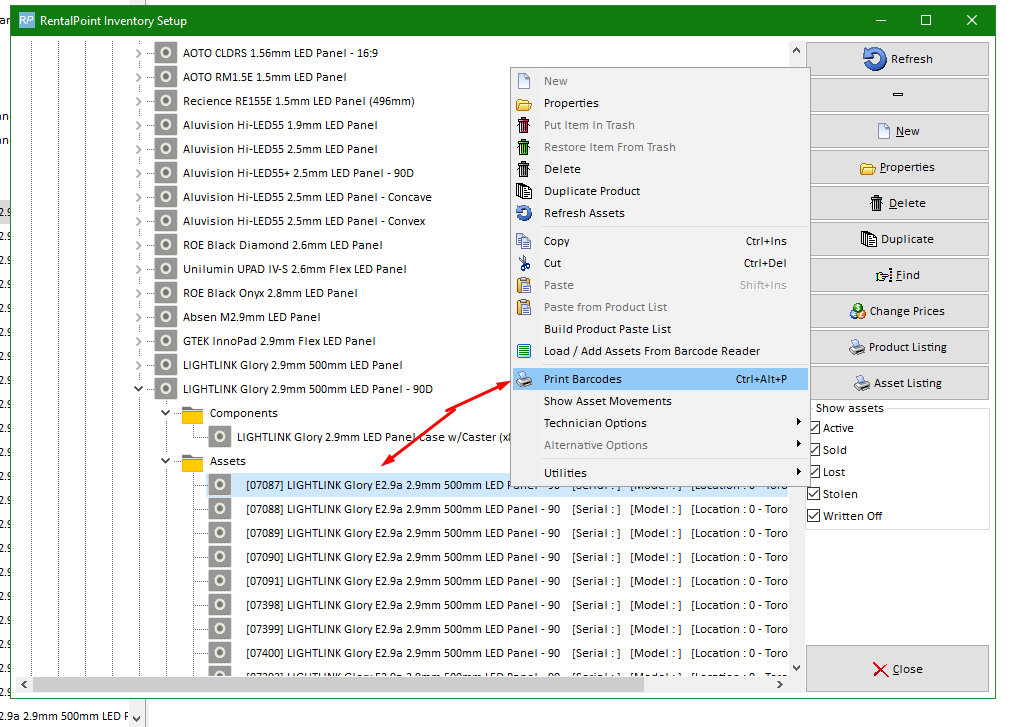
Task: Click the product icon beside ROE Black Diamond
Action: [x=166, y=245]
